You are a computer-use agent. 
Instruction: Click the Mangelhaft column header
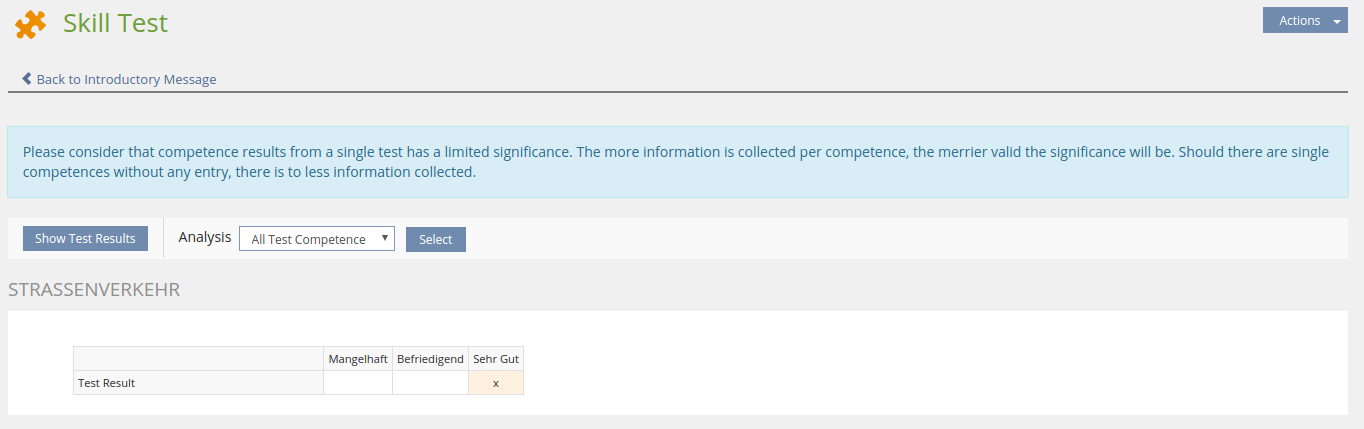[358, 359]
